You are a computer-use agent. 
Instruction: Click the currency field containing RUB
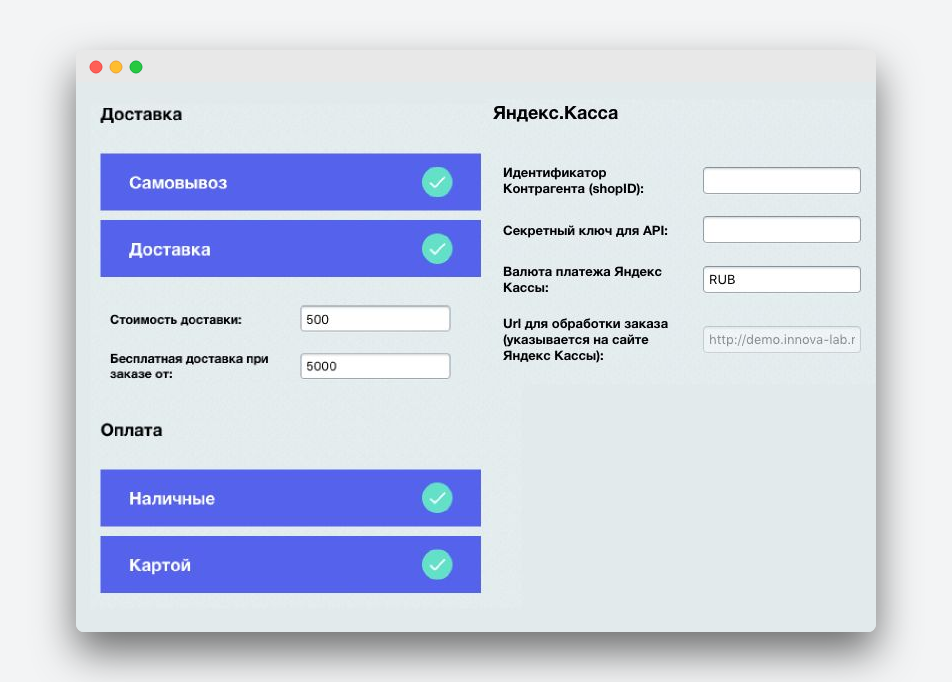pos(781,279)
